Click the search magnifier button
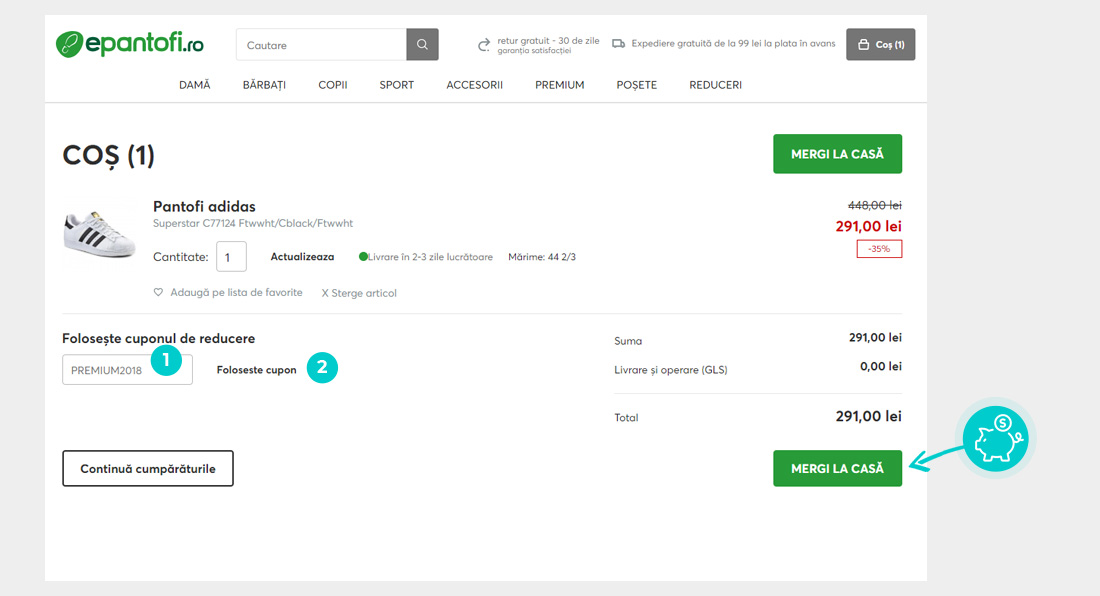 [x=422, y=44]
